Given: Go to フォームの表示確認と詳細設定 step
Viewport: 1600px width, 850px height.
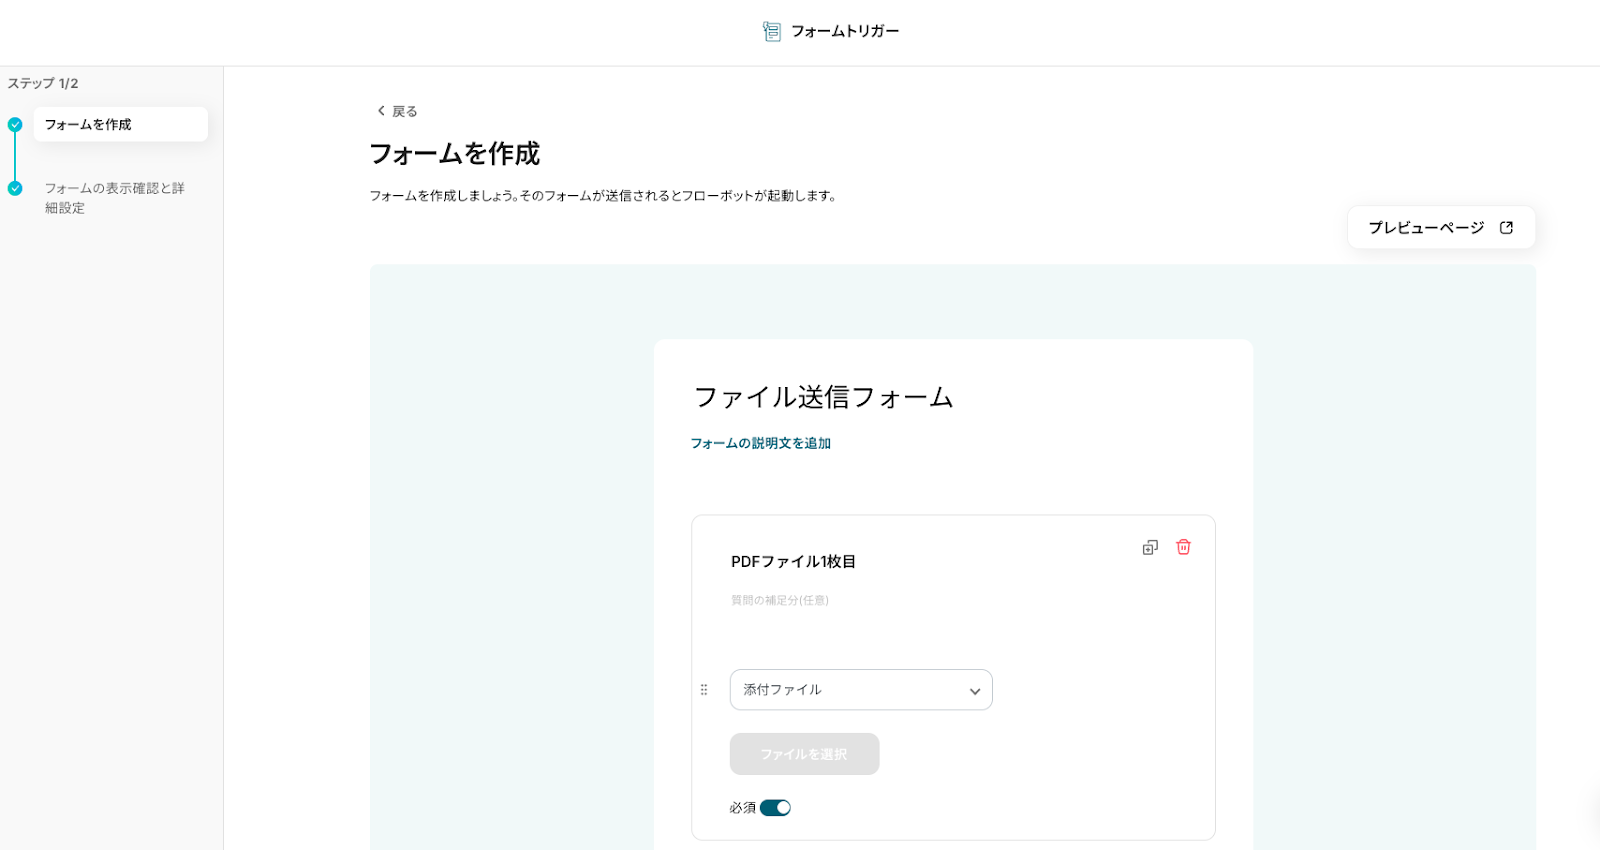Looking at the screenshot, I should pyautogui.click(x=114, y=198).
